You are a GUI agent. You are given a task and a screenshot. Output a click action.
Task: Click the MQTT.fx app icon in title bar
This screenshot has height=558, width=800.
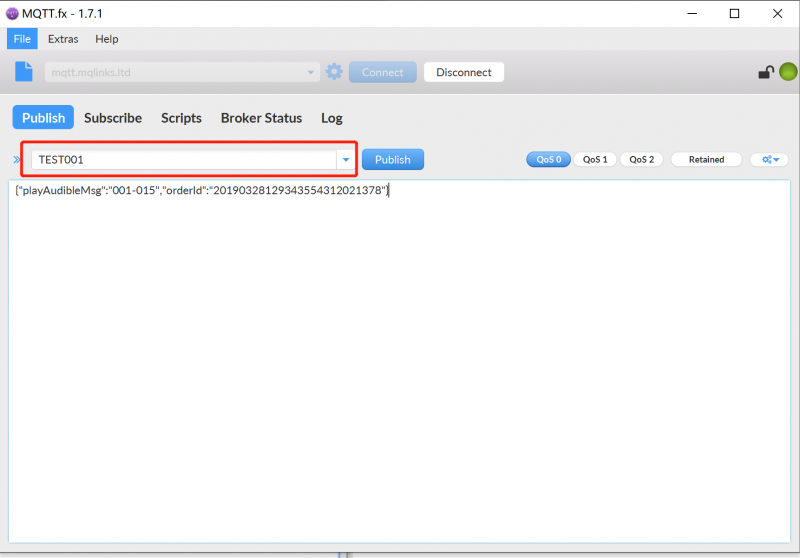point(13,13)
